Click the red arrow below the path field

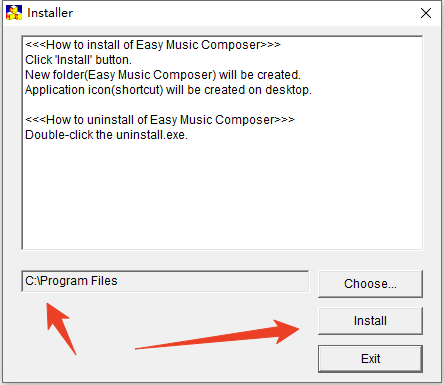60,328
